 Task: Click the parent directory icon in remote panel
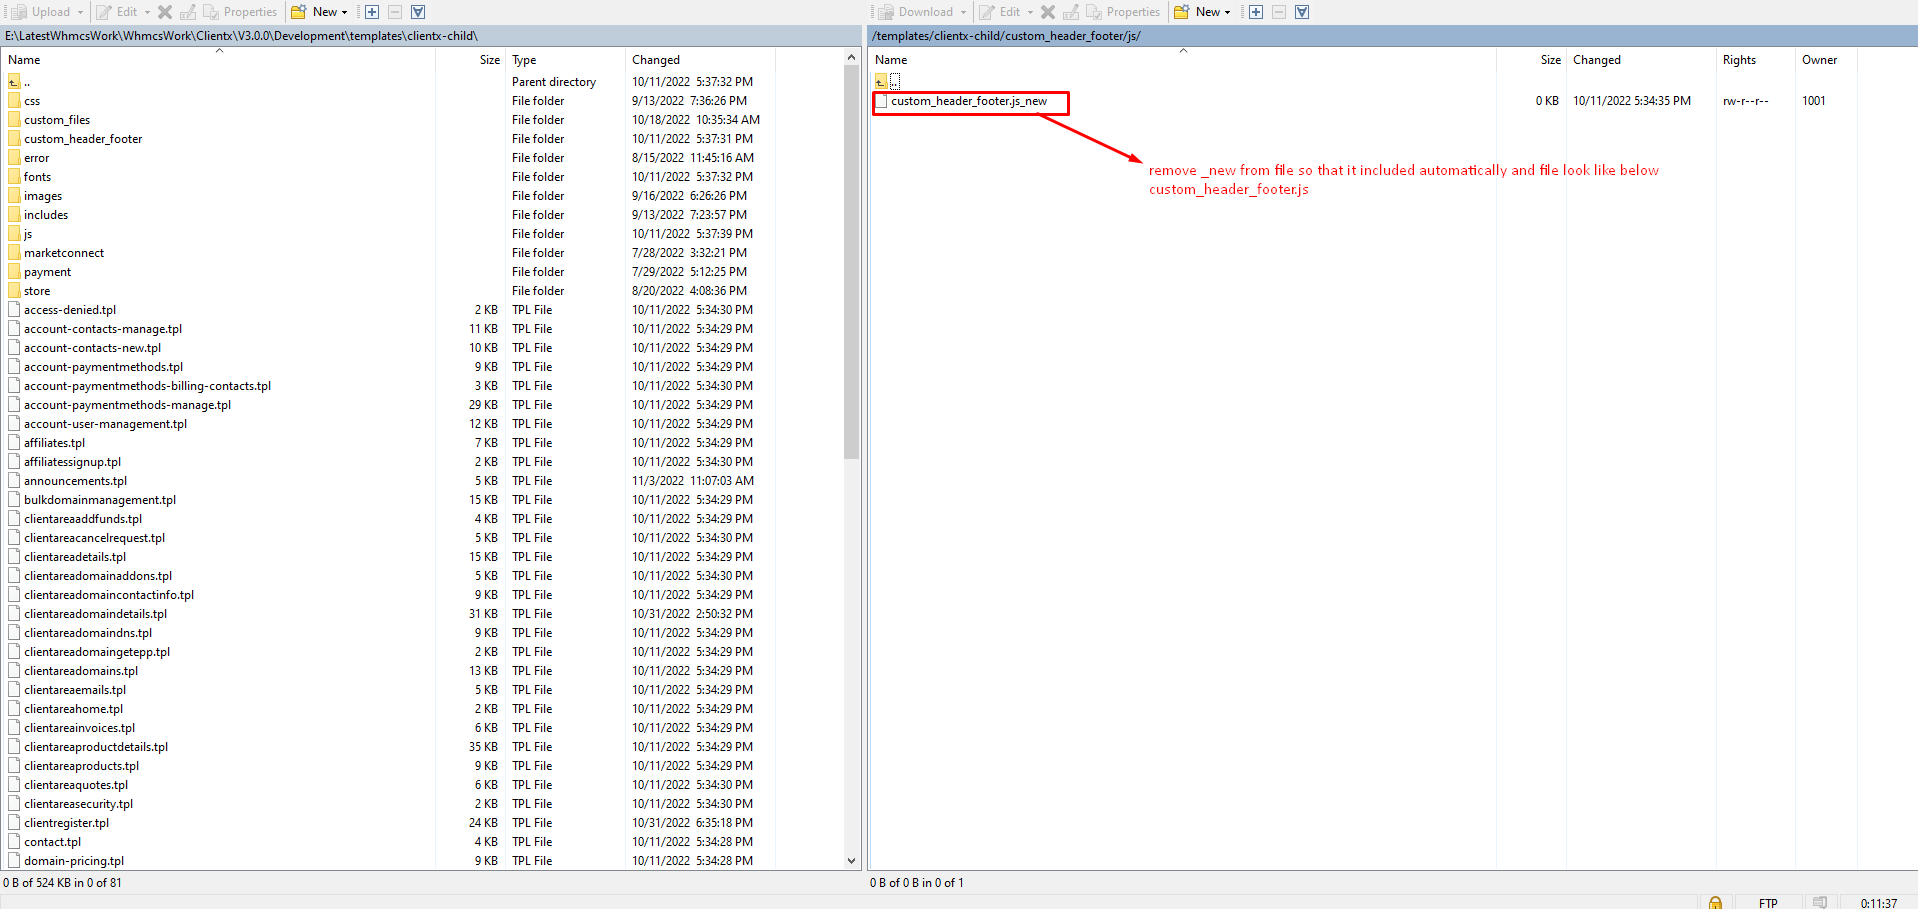(881, 81)
